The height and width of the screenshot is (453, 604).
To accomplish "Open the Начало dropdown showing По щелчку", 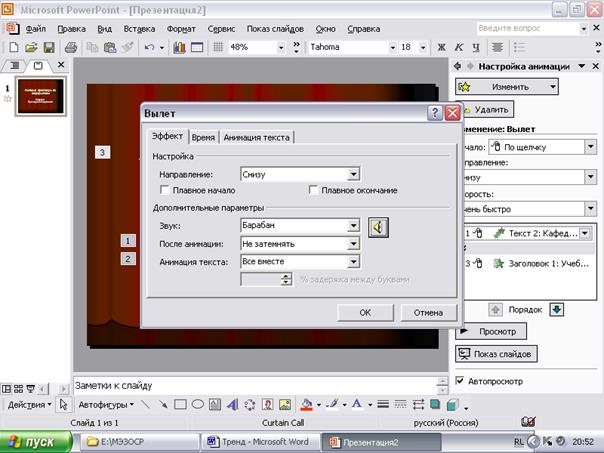I will point(590,147).
